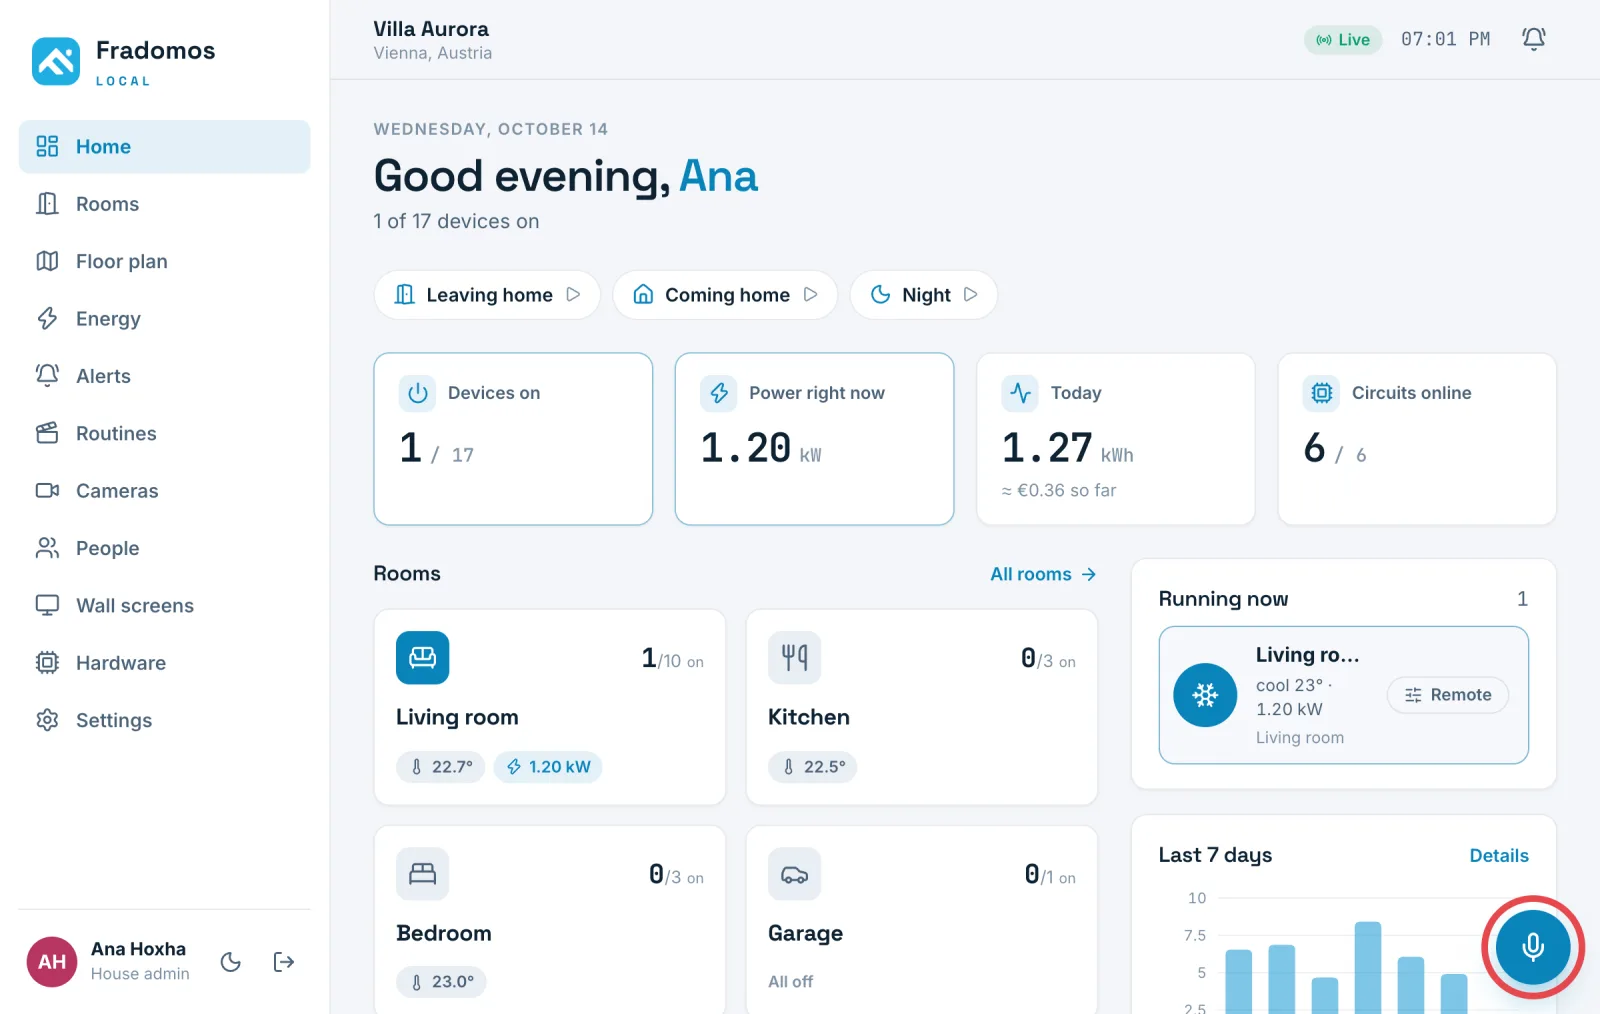Open the People page
The image size is (1600, 1014).
[165, 548]
